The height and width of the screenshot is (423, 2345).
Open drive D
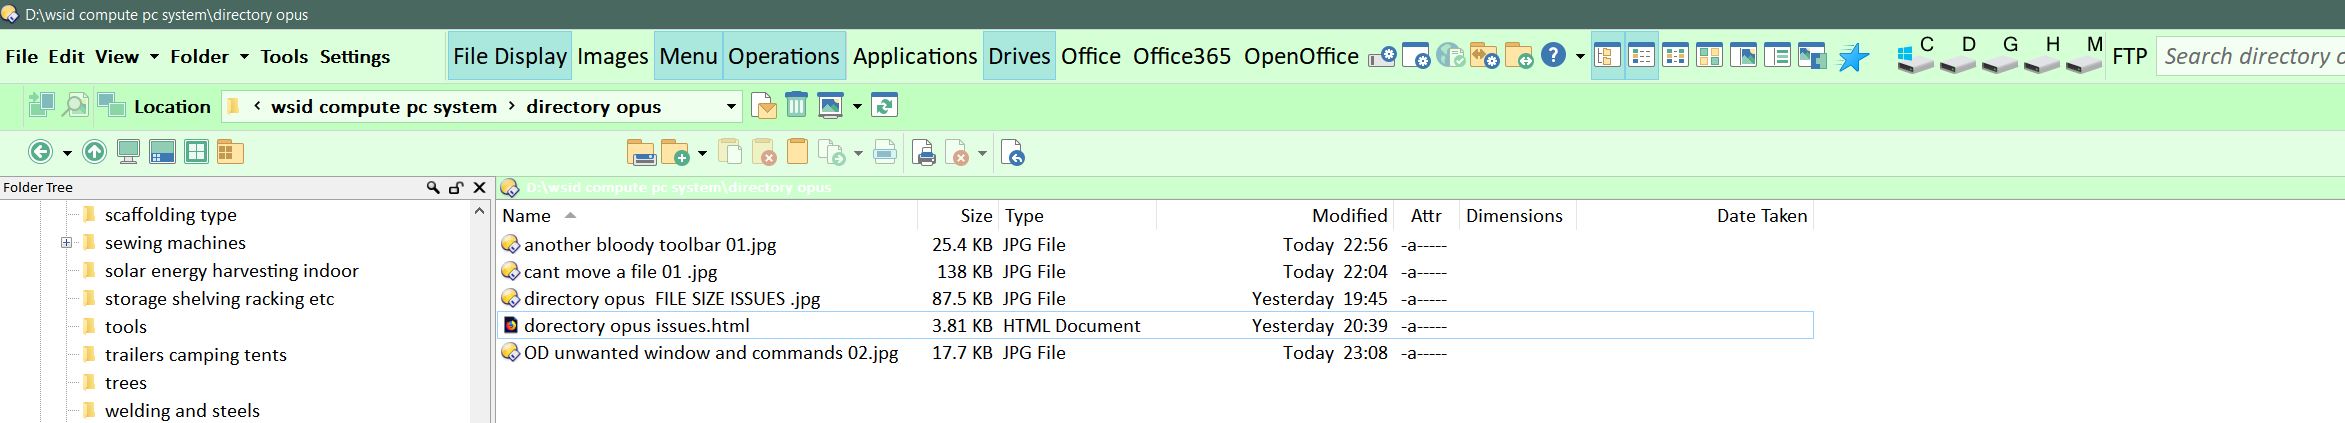click(x=1958, y=56)
